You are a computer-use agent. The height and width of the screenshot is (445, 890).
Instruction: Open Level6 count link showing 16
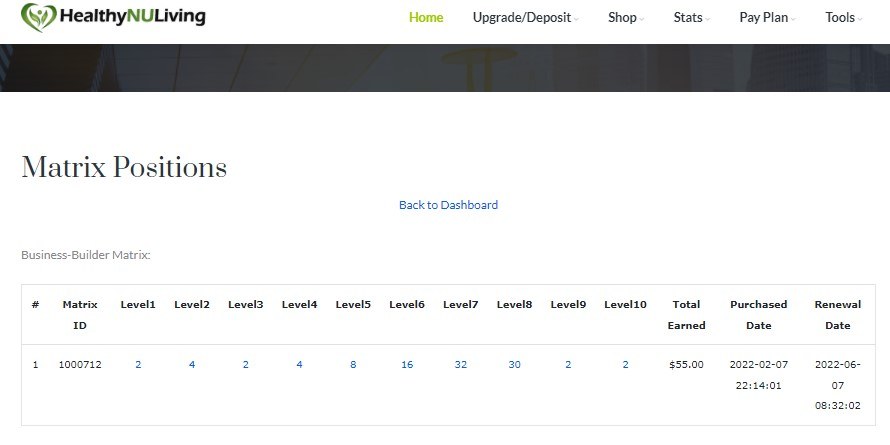pyautogui.click(x=407, y=364)
